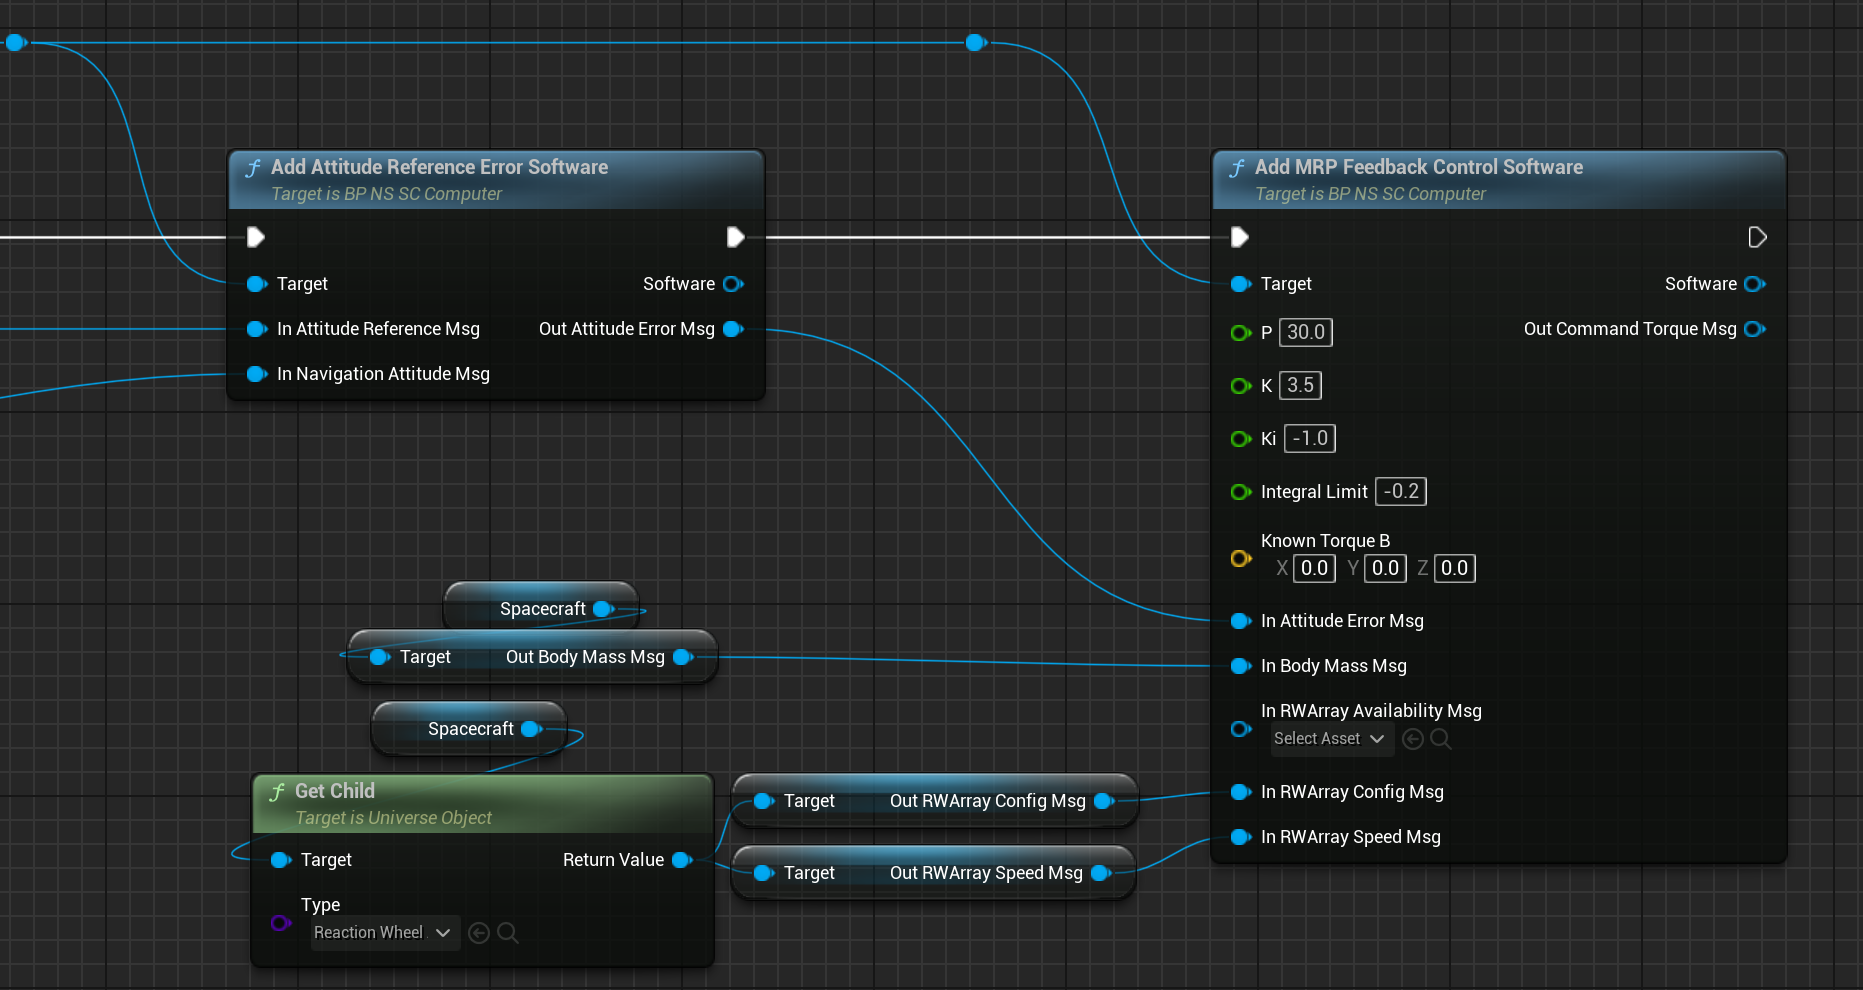The height and width of the screenshot is (990, 1863).
Task: Click the Out Body Mass Msg output pin
Action: [x=683, y=657]
